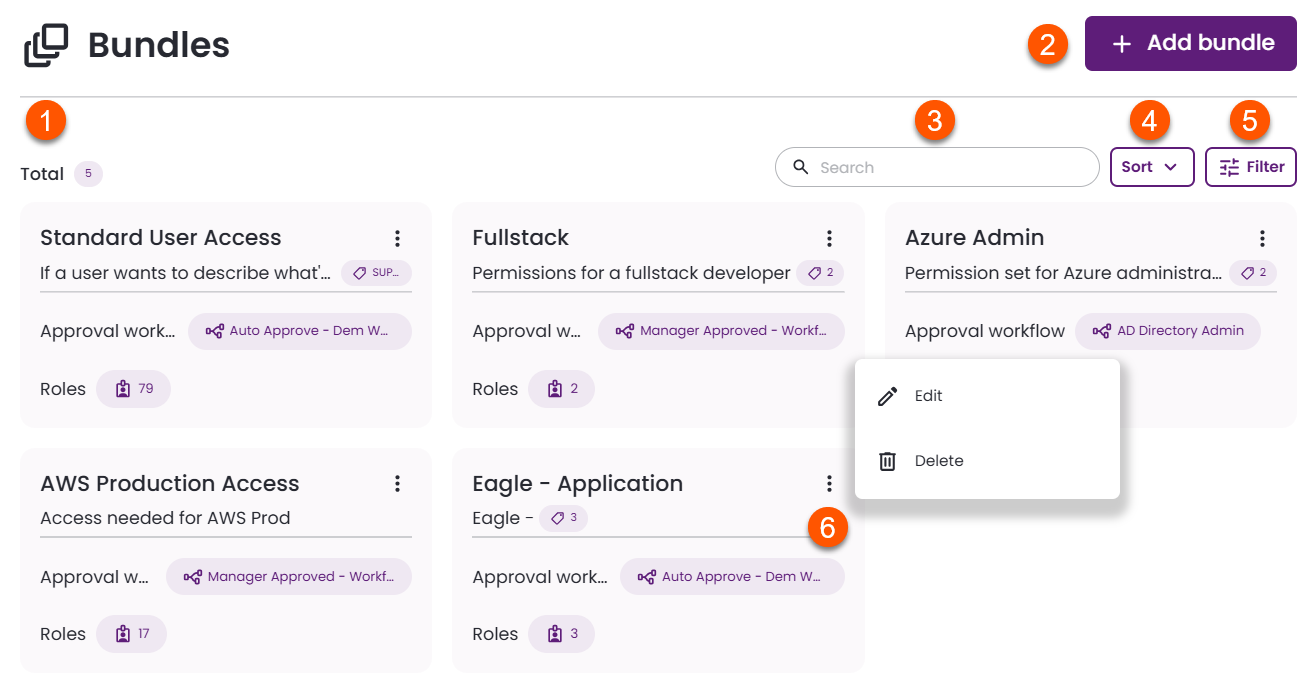This screenshot has height=694, width=1312.
Task: Open the Filter options
Action: [x=1251, y=167]
